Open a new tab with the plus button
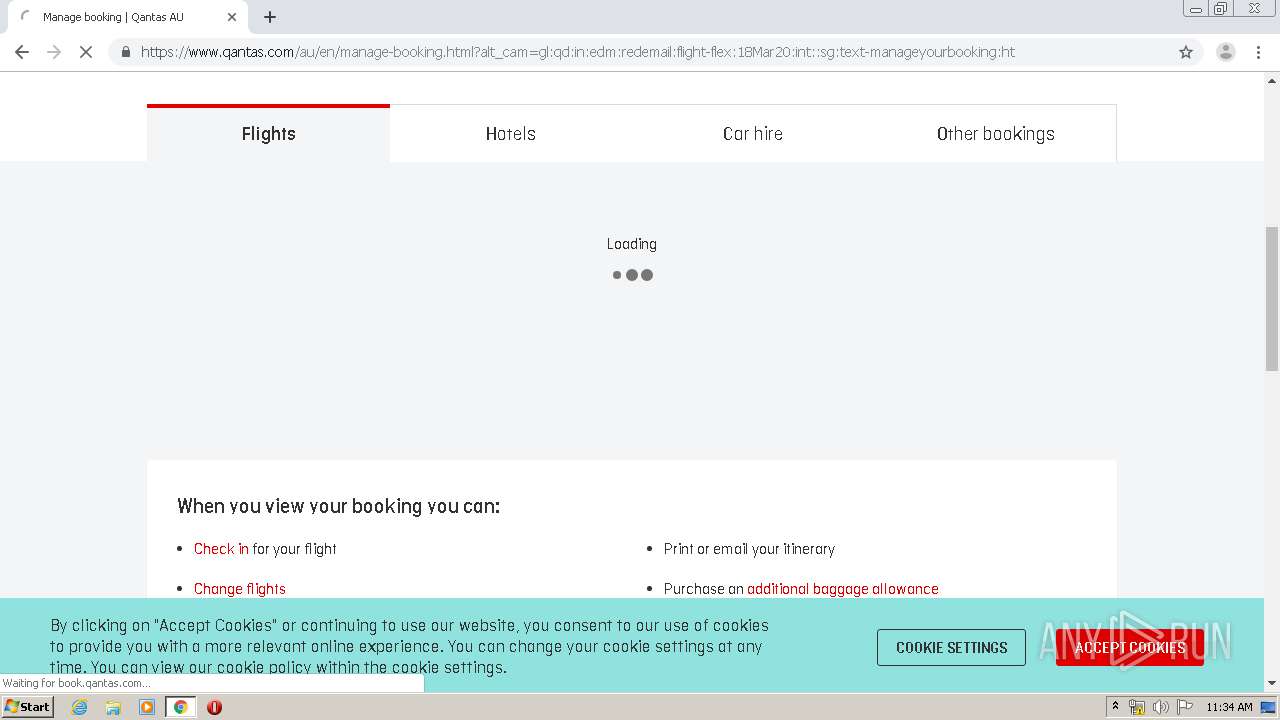This screenshot has height=720, width=1280. (x=270, y=17)
